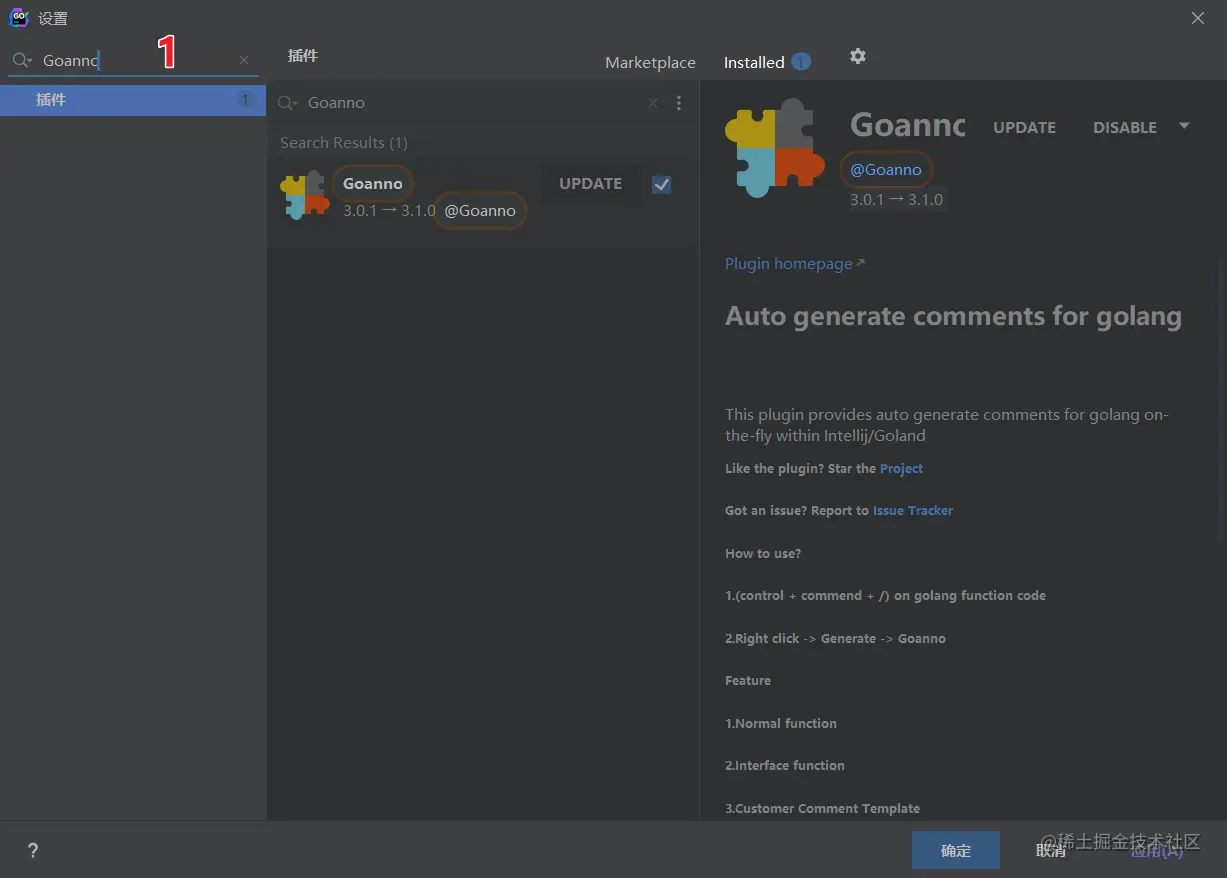Click the settings search magnifier icon
Image resolution: width=1227 pixels, height=878 pixels.
click(21, 60)
